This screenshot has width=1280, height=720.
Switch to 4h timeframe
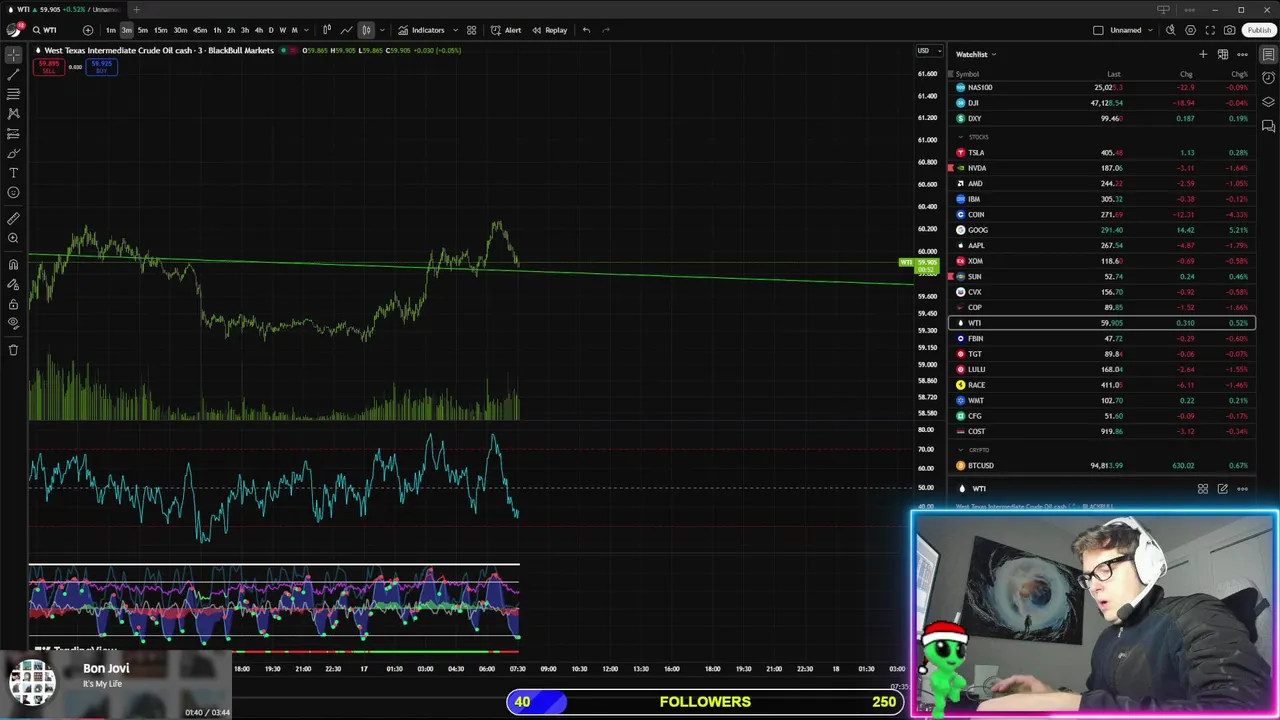coord(259,30)
